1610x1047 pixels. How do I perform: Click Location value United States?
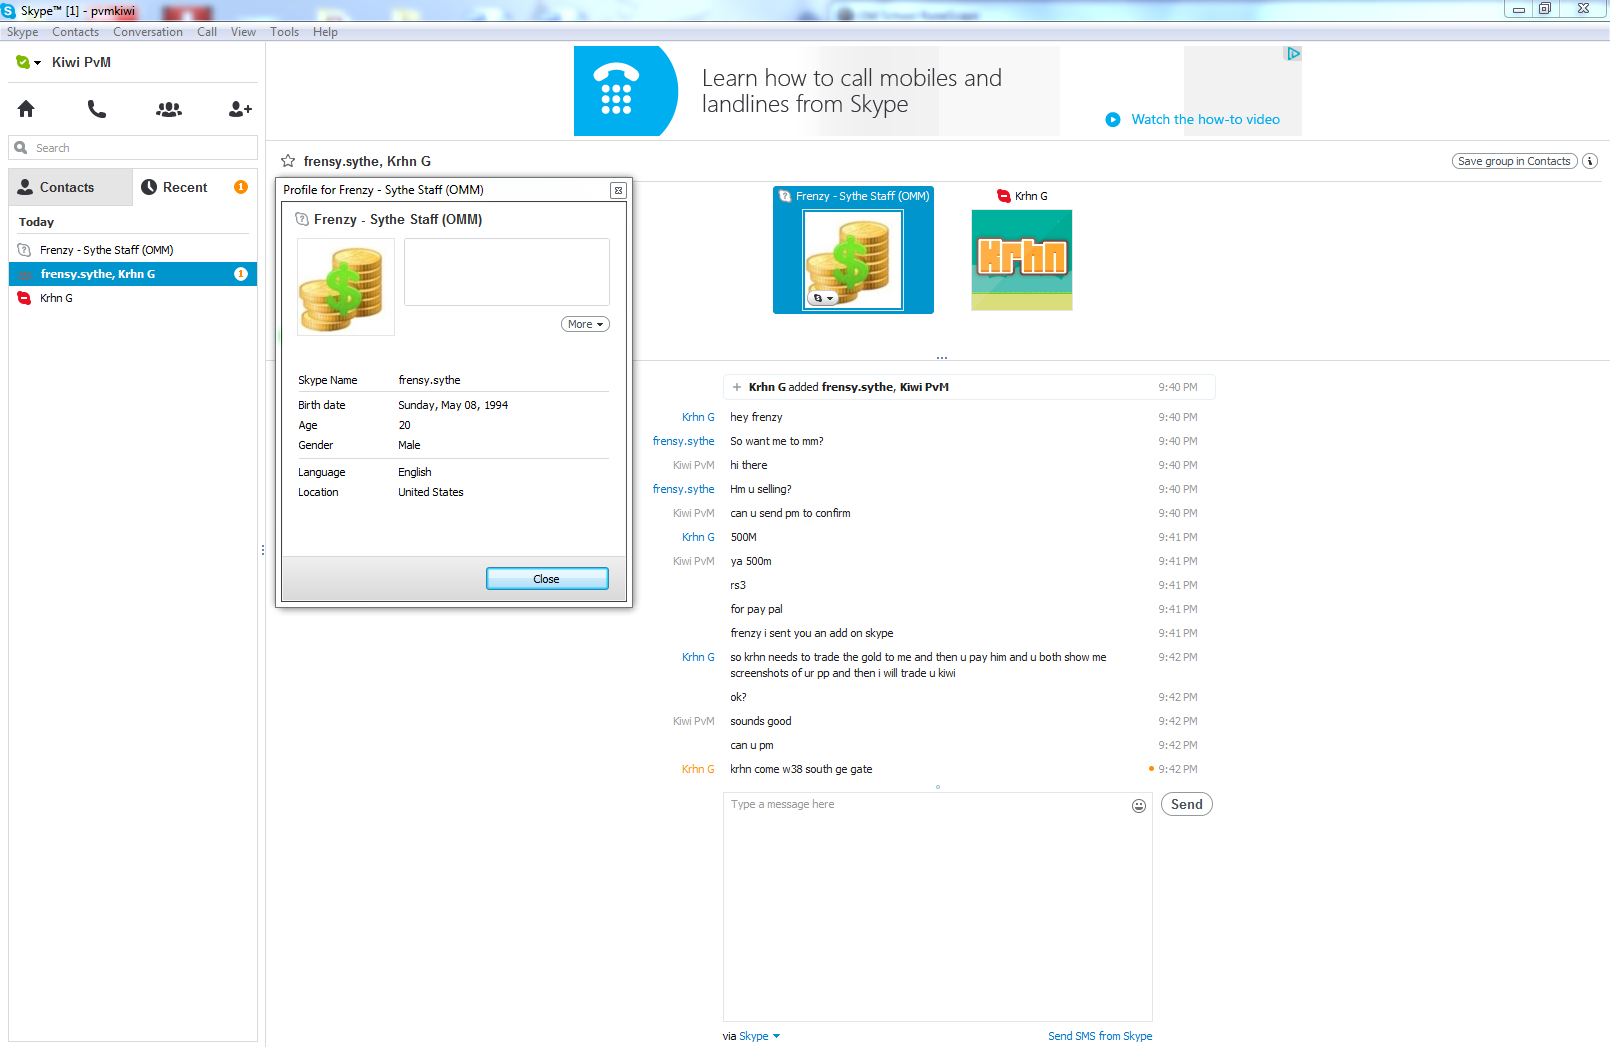pyautogui.click(x=431, y=492)
